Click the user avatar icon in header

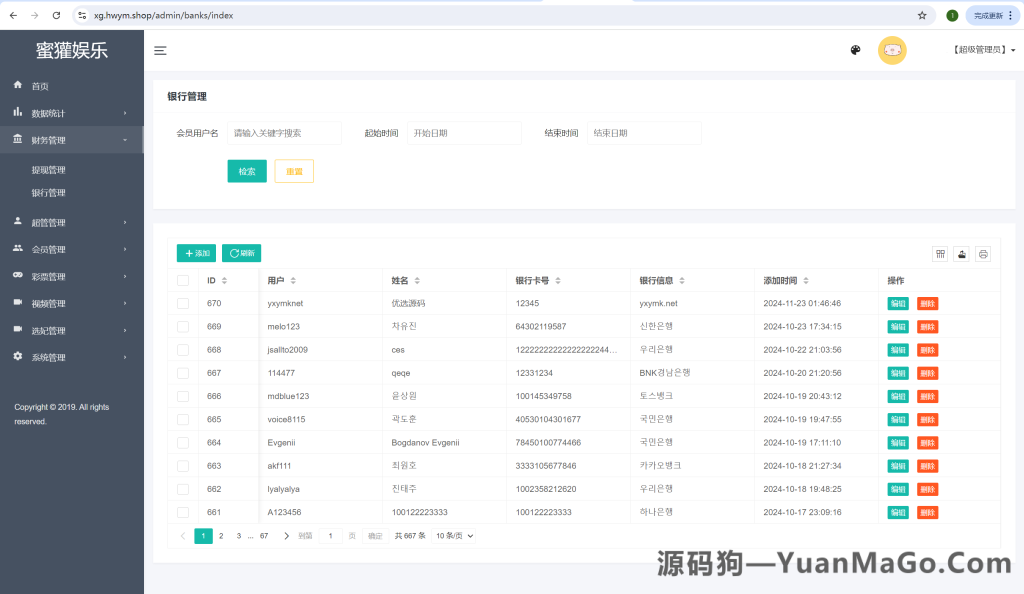click(891, 50)
